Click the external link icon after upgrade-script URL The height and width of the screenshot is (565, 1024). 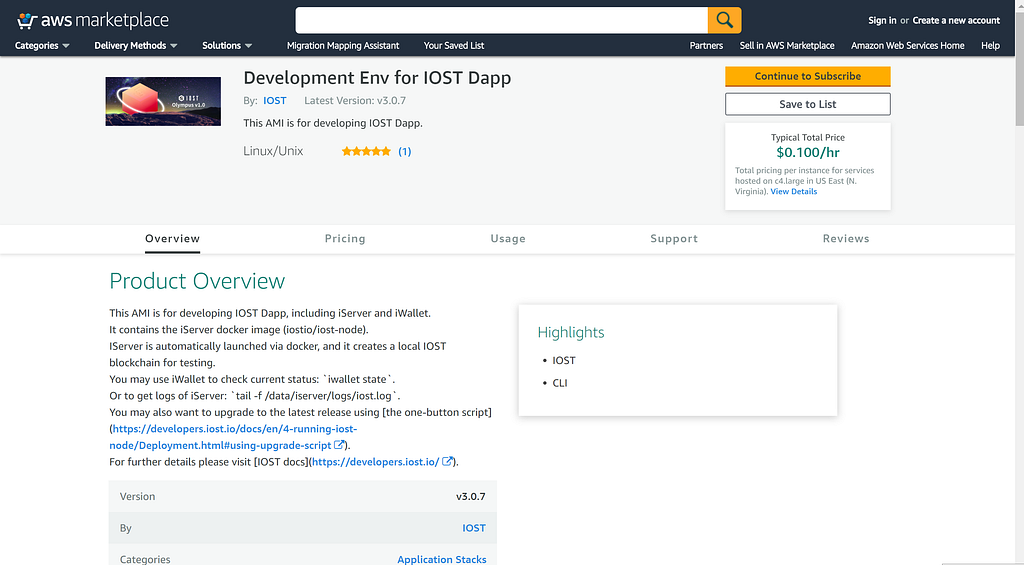tap(340, 445)
